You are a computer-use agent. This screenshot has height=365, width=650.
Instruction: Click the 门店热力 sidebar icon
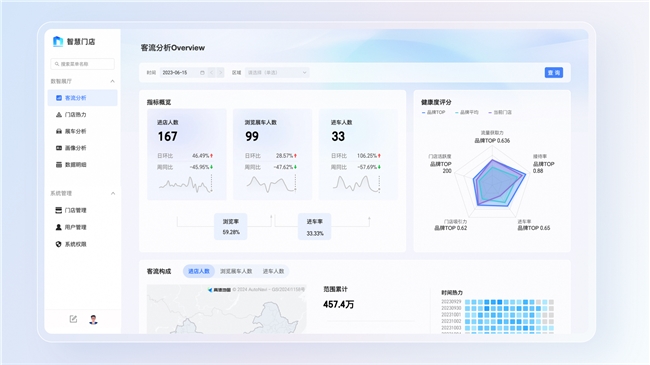59,114
